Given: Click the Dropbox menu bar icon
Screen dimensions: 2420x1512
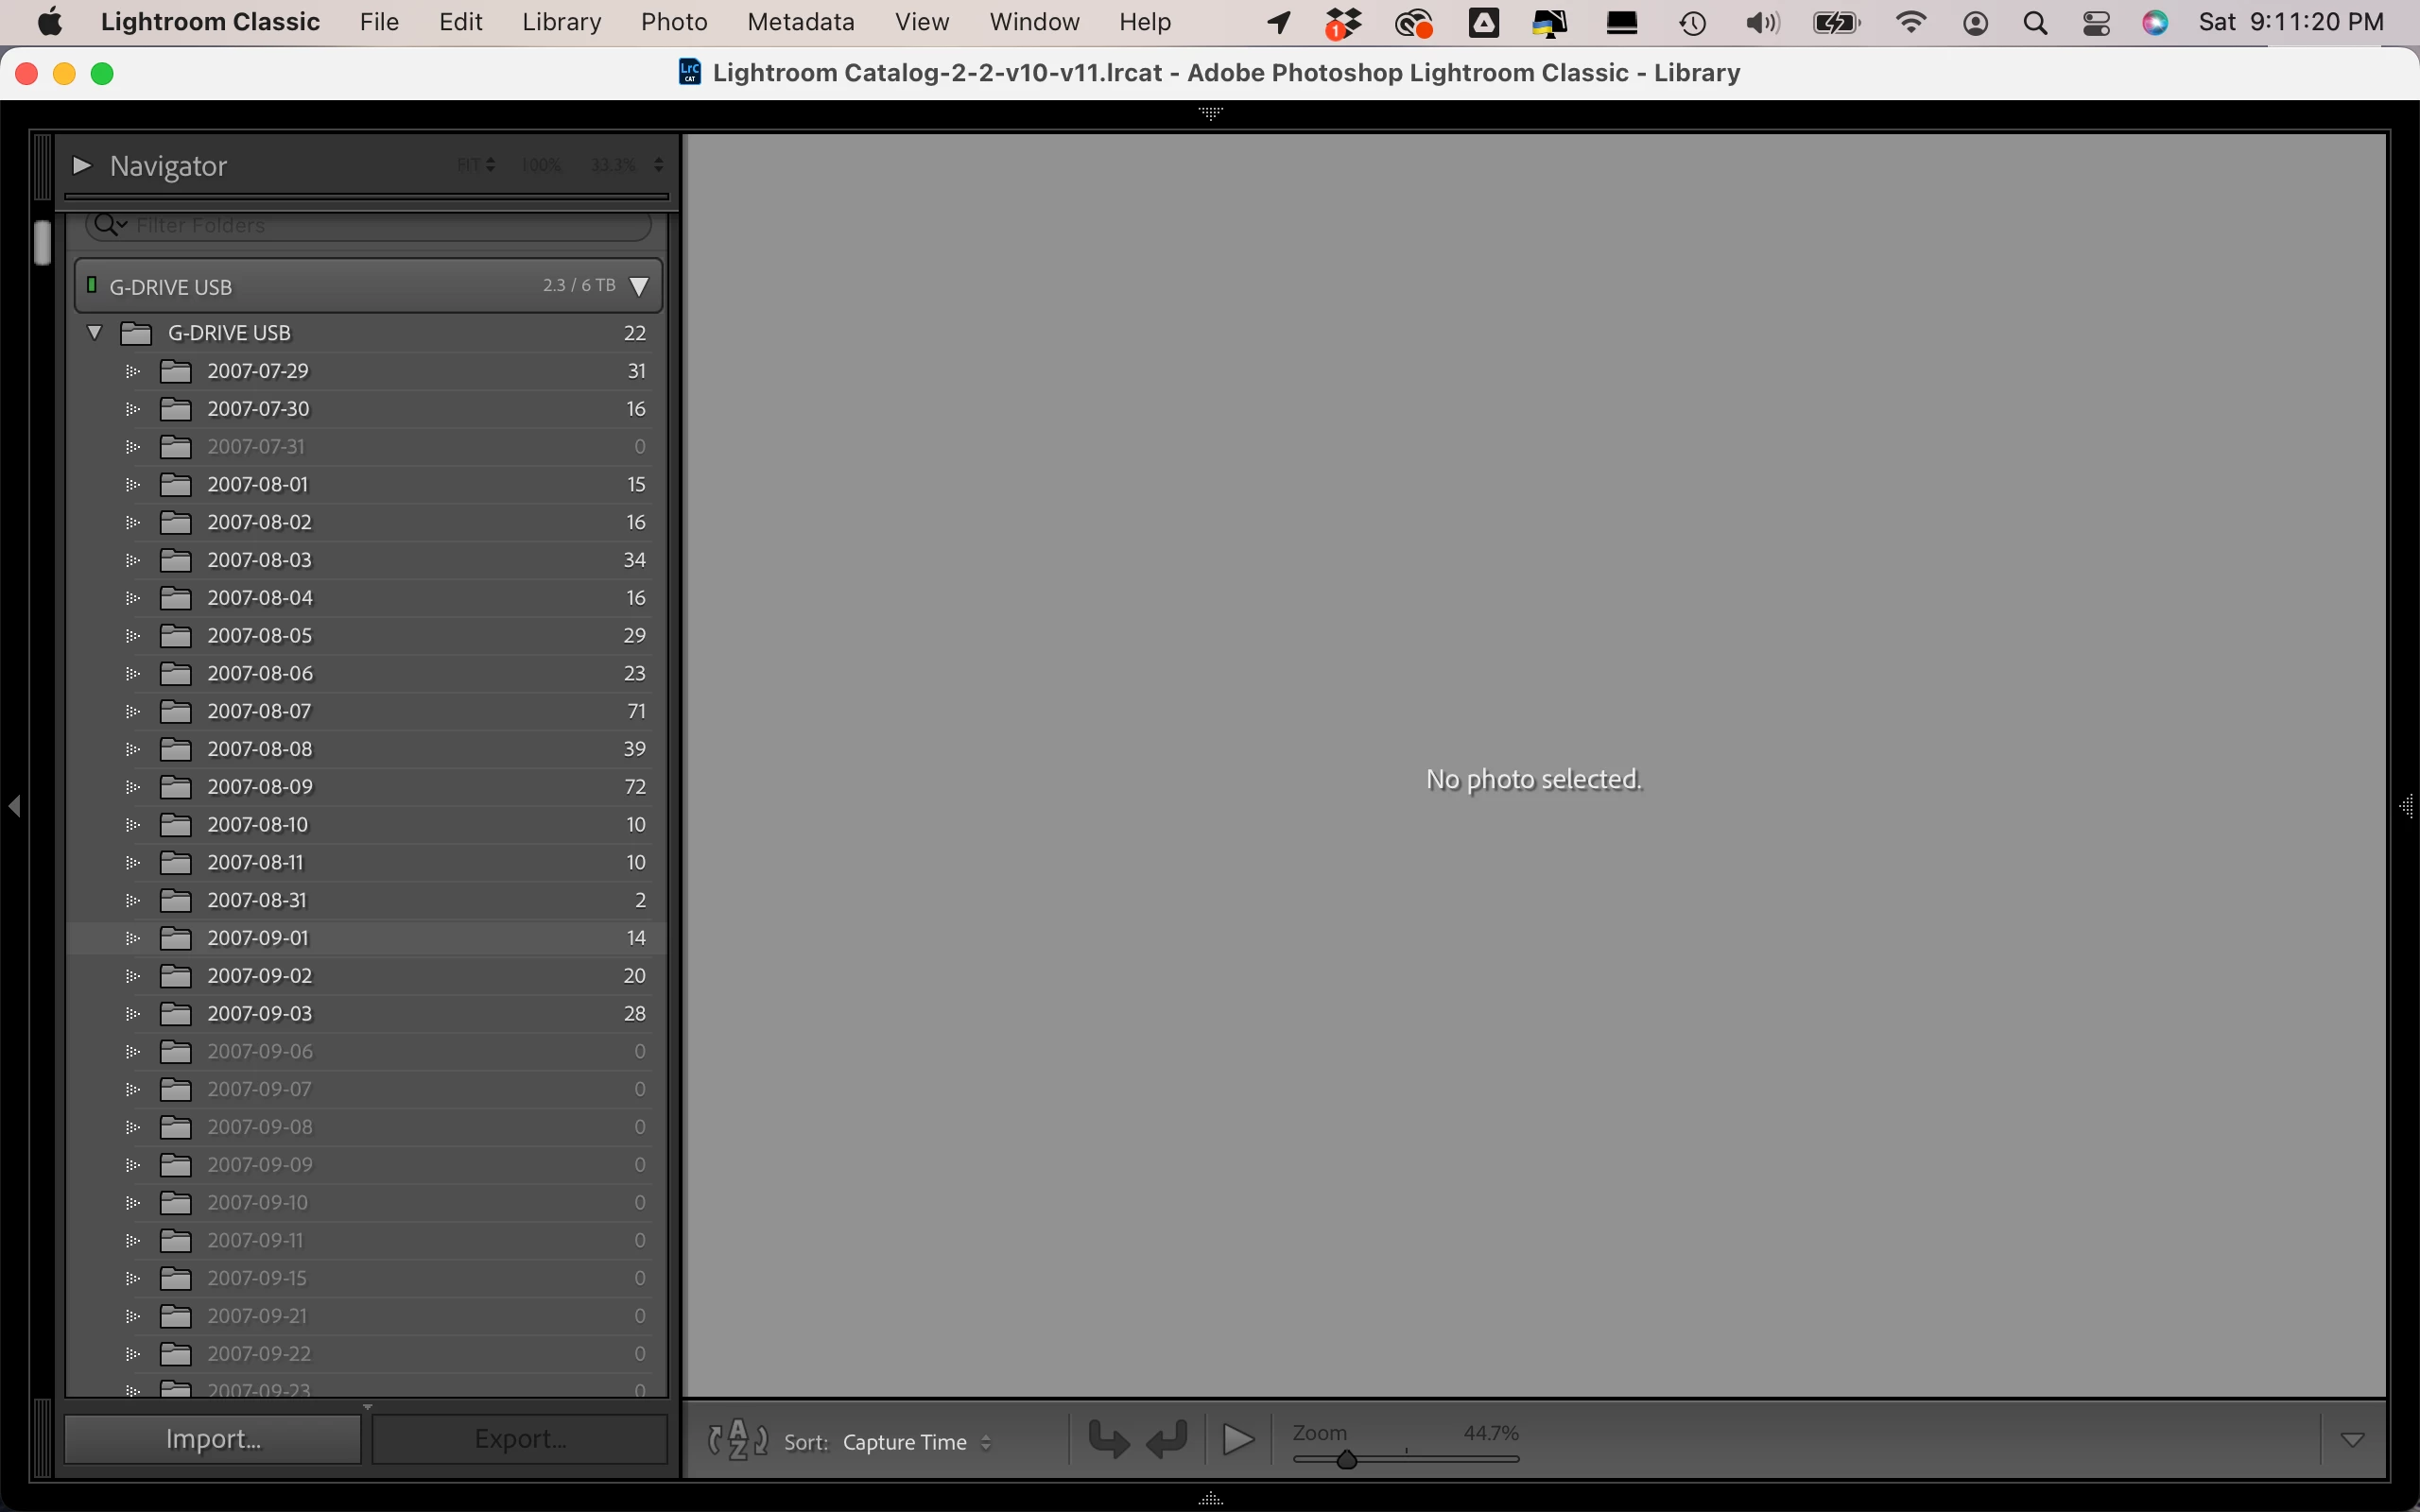Looking at the screenshot, I should pyautogui.click(x=1343, y=22).
